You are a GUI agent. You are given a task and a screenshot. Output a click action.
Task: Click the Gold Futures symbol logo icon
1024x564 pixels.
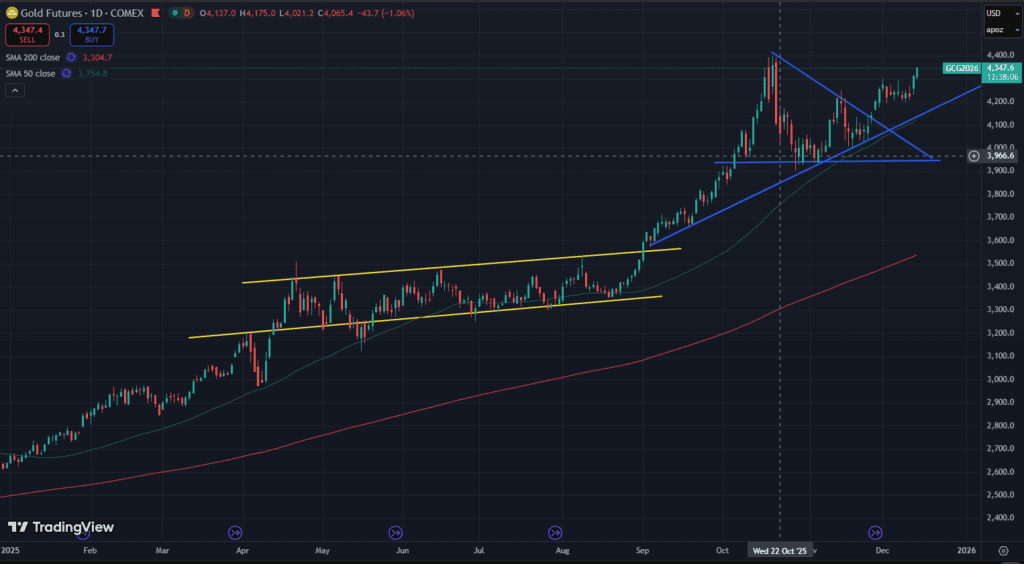pos(11,13)
